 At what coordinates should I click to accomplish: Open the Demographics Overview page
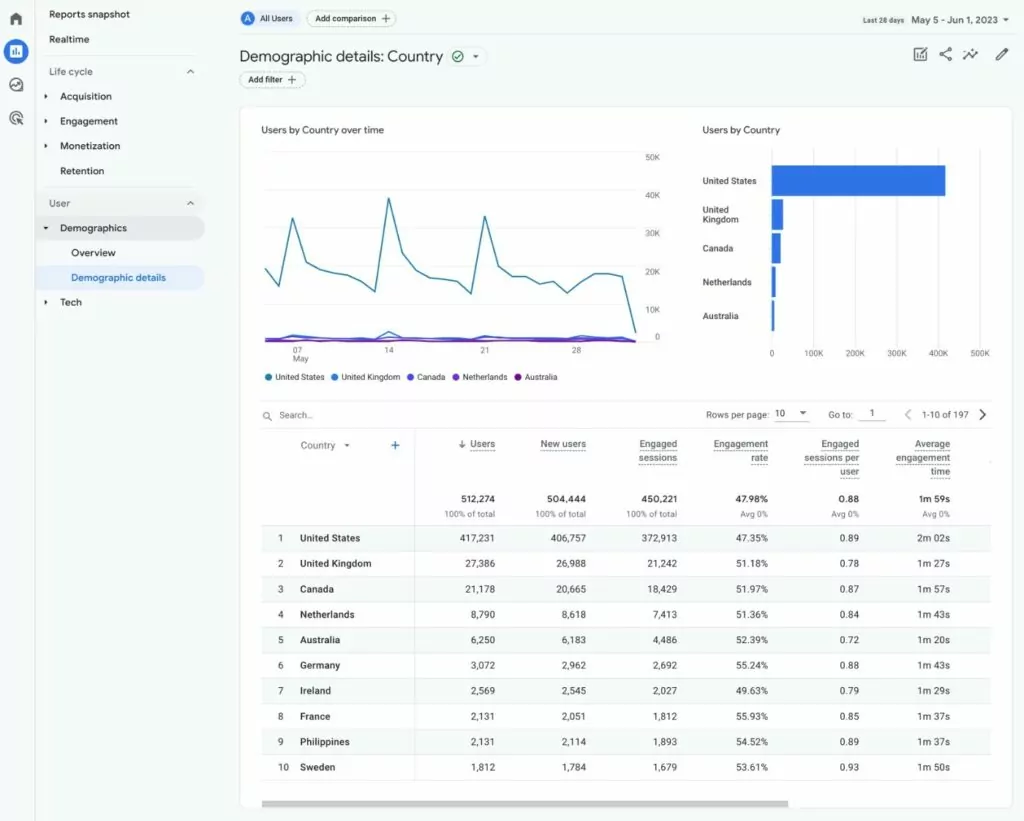[93, 253]
